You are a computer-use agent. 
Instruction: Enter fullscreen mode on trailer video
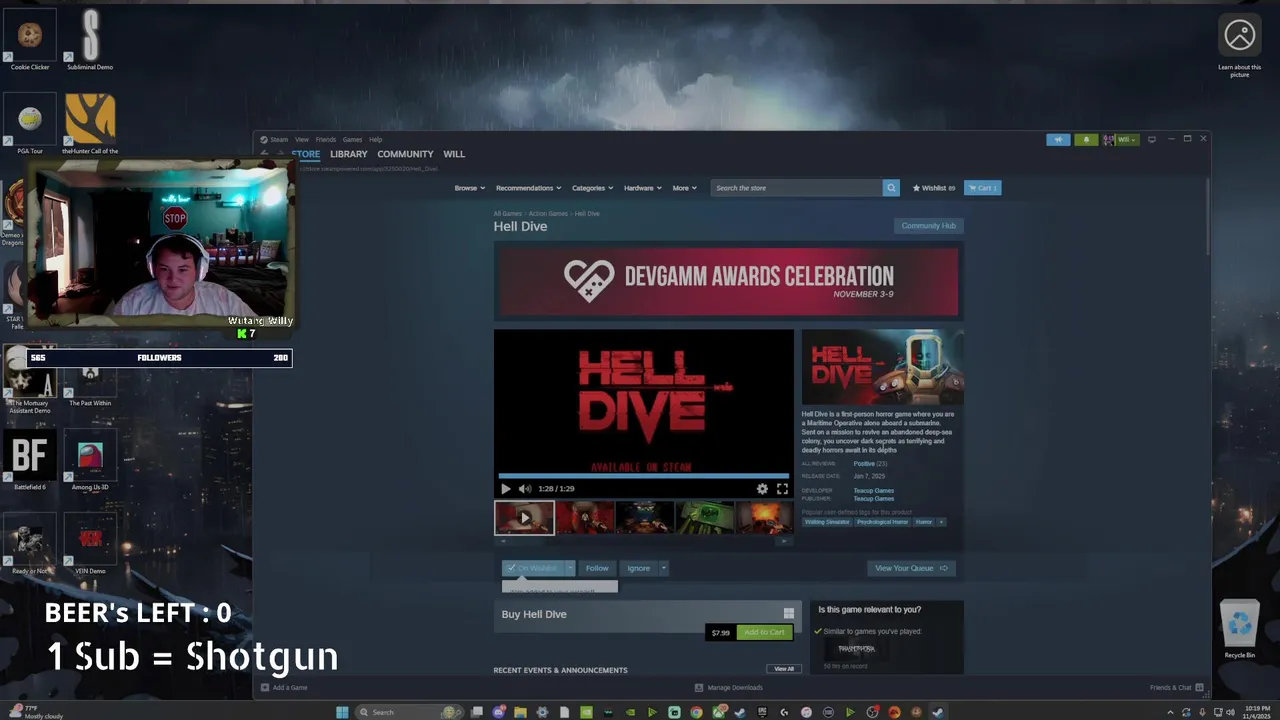(x=782, y=489)
